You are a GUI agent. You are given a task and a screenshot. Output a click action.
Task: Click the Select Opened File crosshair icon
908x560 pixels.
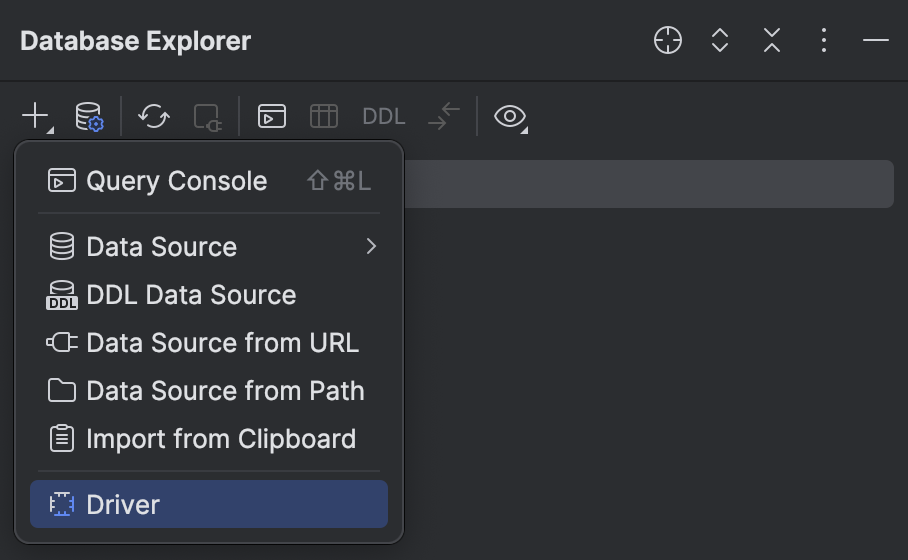[x=668, y=40]
